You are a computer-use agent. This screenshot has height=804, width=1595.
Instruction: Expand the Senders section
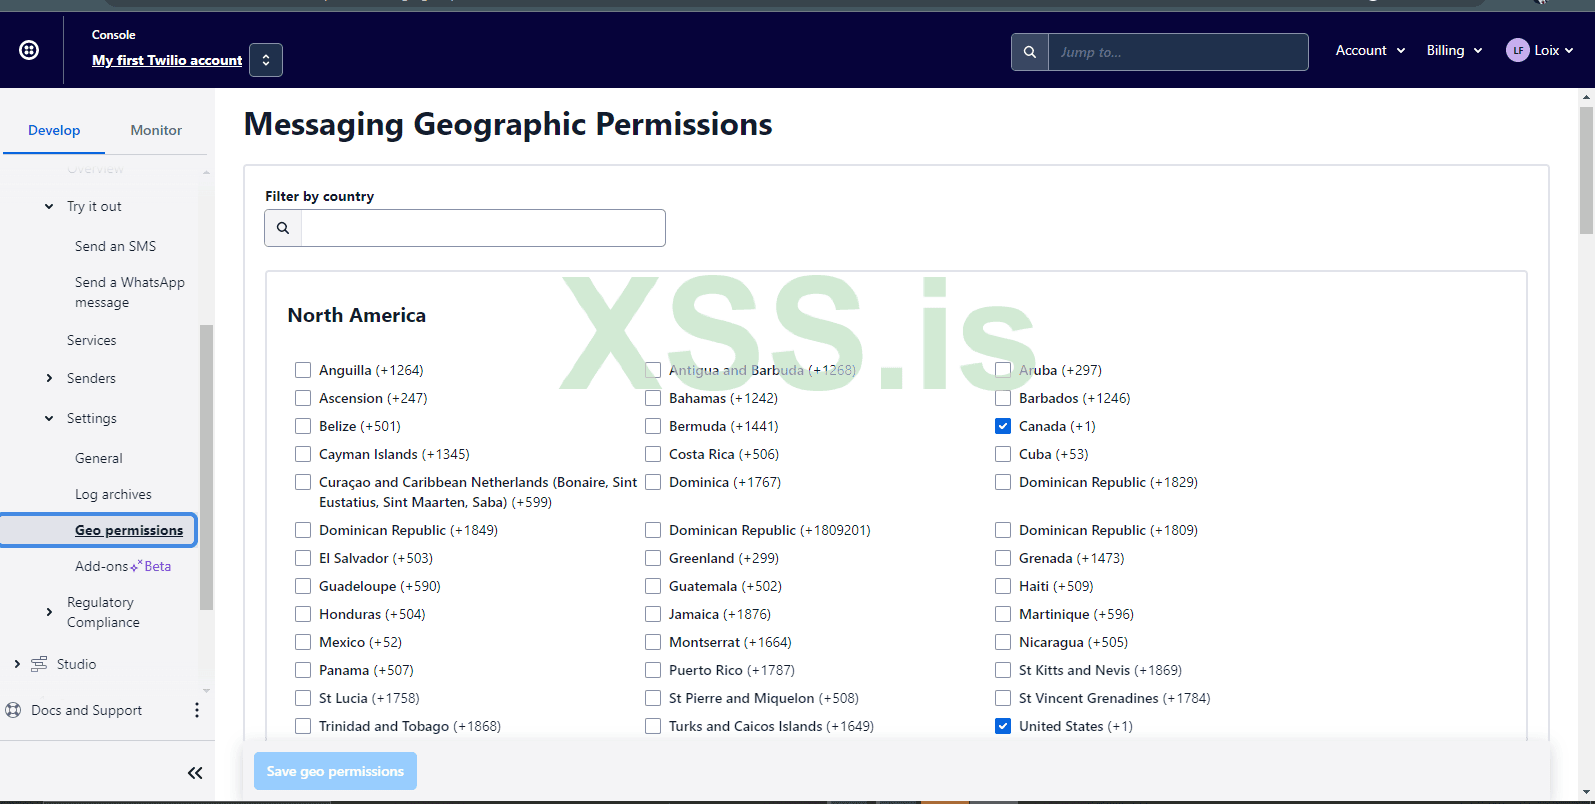tap(49, 378)
